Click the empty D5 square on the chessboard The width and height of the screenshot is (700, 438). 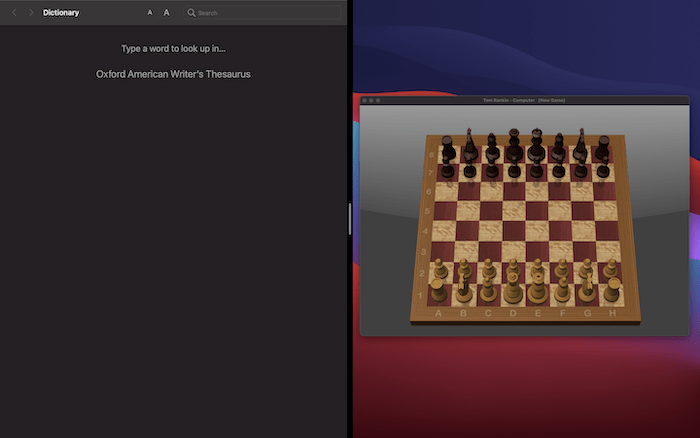pos(514,211)
